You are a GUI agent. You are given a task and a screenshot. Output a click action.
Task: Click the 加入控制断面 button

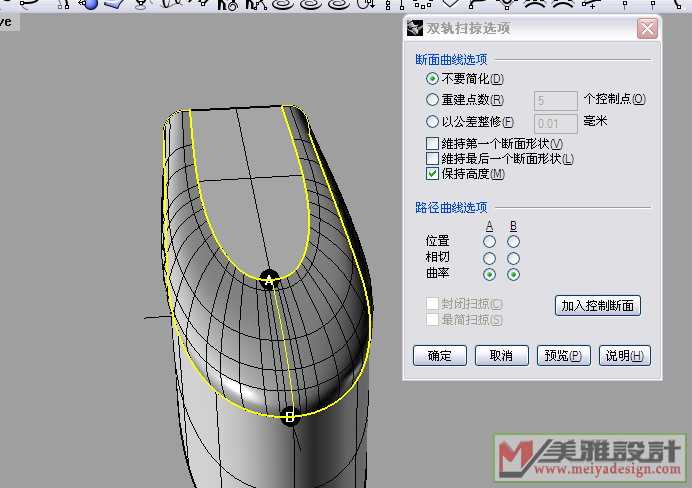point(598,306)
